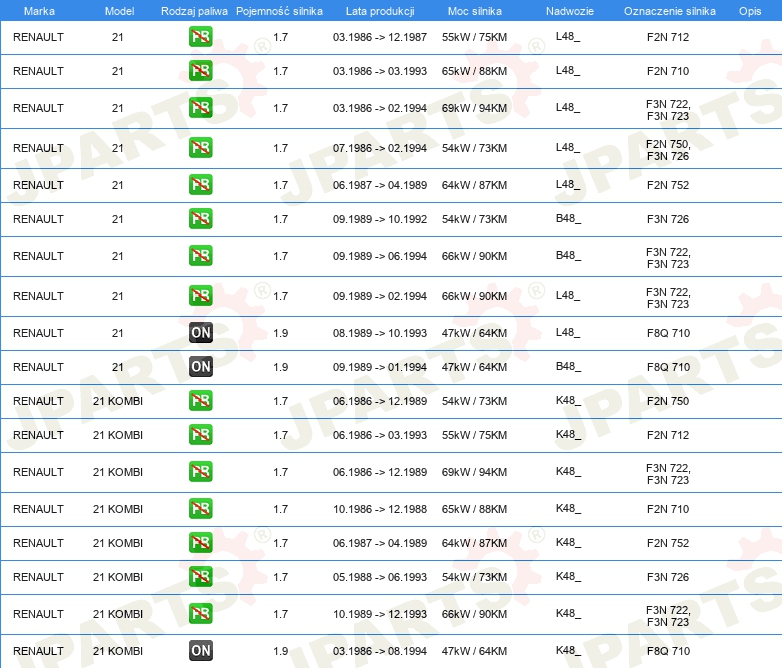
Task: Click model 21 in the 09.1989 -> 01.1994 row
Action: [118, 367]
